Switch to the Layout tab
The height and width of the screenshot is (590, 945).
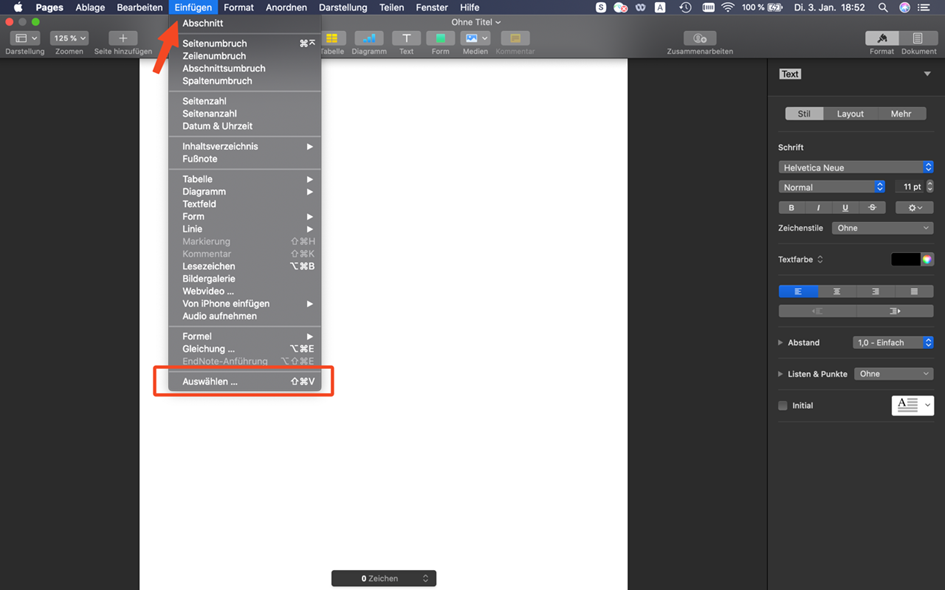pyautogui.click(x=850, y=113)
